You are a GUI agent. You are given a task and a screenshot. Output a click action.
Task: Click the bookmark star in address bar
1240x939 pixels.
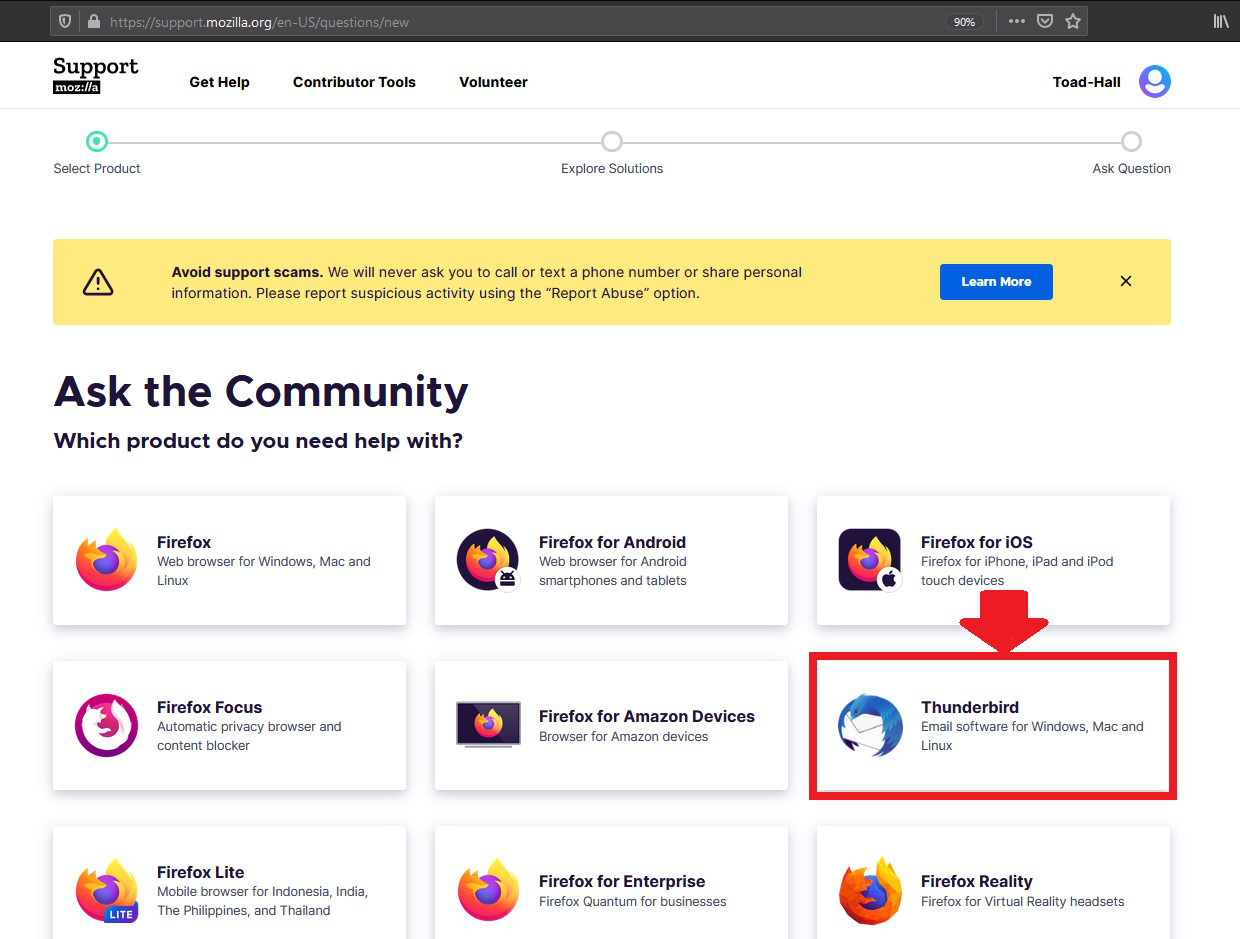1073,21
